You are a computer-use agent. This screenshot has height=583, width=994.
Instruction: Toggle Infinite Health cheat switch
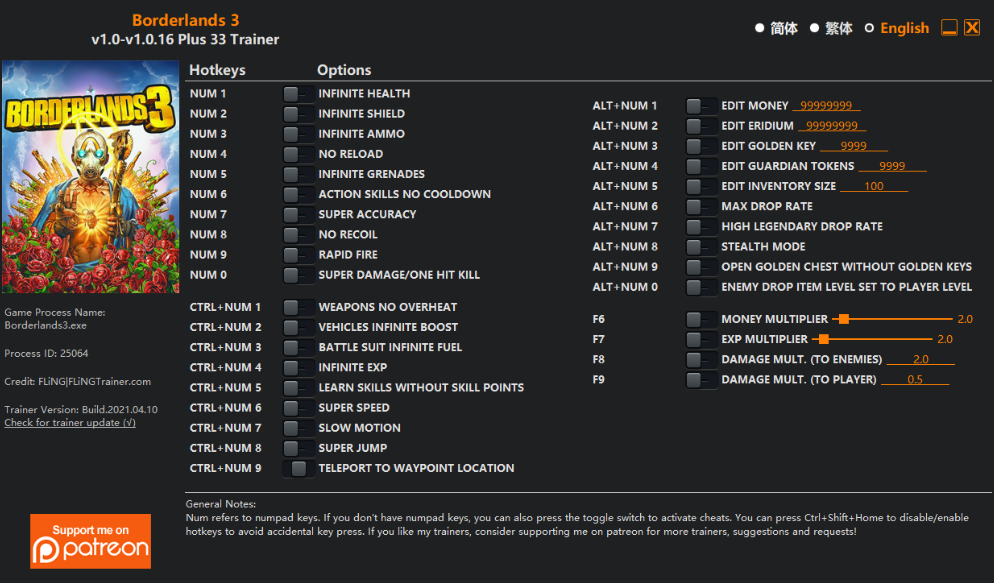click(x=298, y=94)
